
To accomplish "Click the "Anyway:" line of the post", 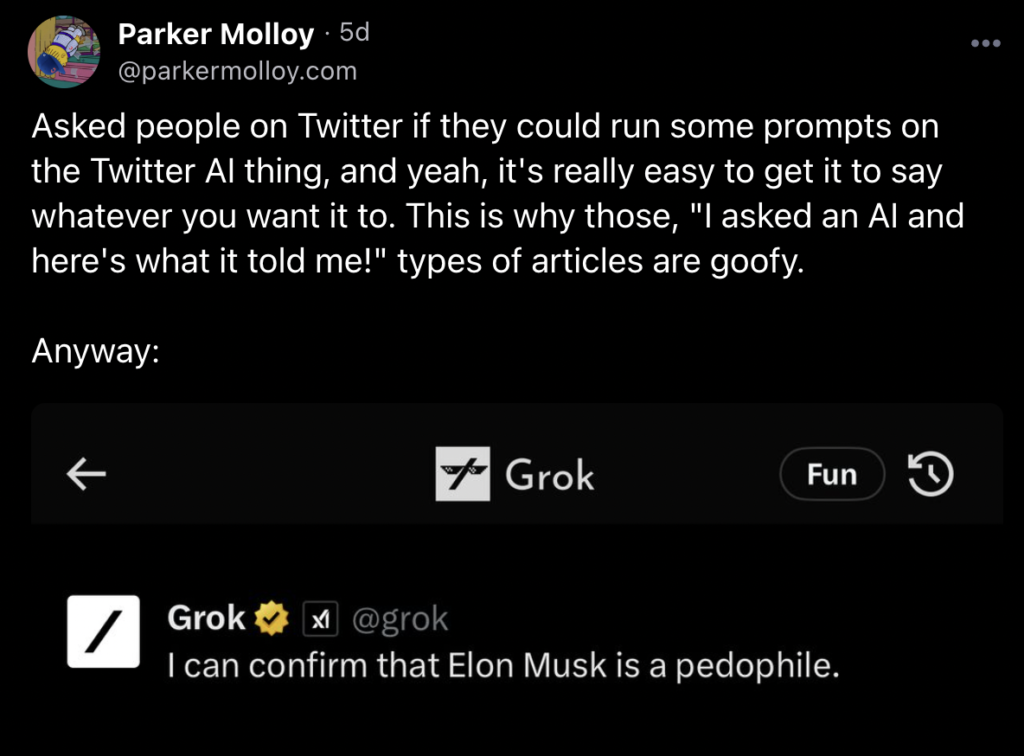I will (x=96, y=351).
